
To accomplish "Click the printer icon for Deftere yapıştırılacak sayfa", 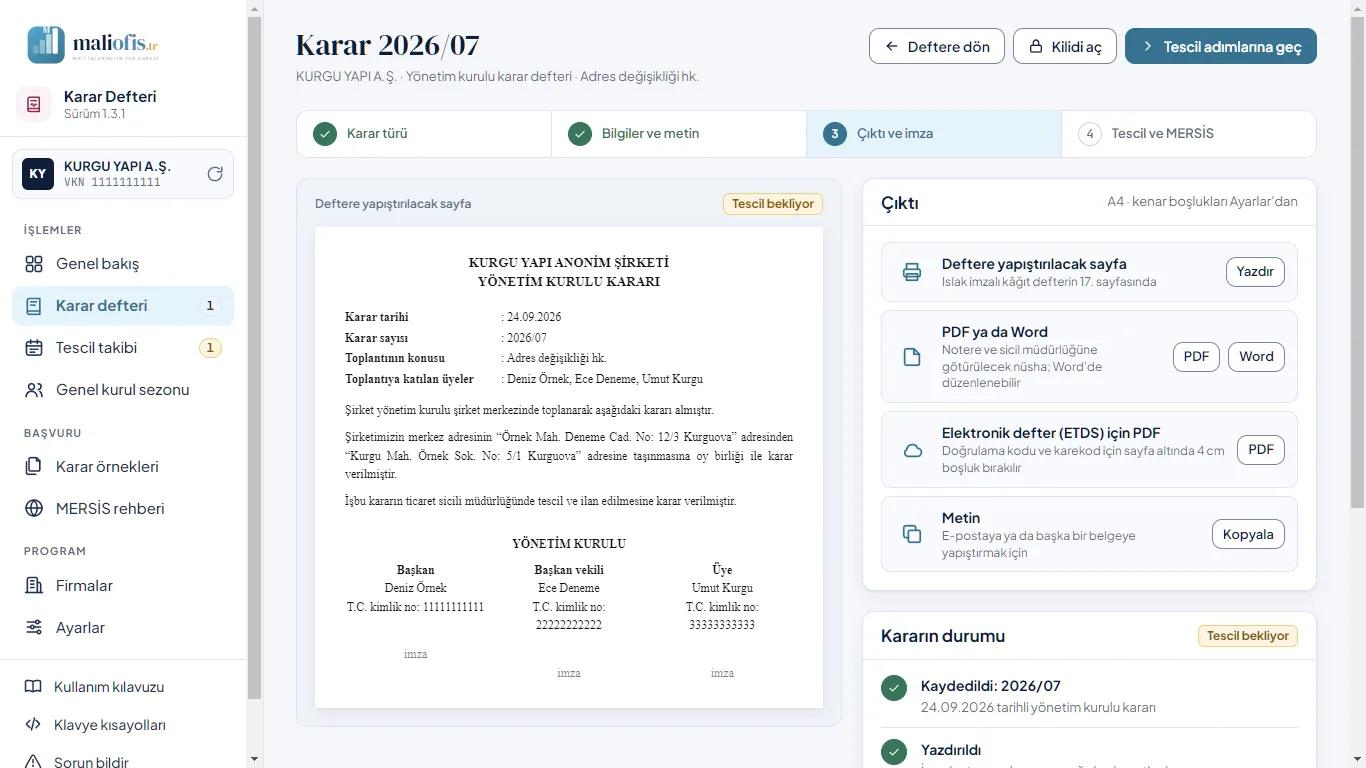I will click(912, 272).
